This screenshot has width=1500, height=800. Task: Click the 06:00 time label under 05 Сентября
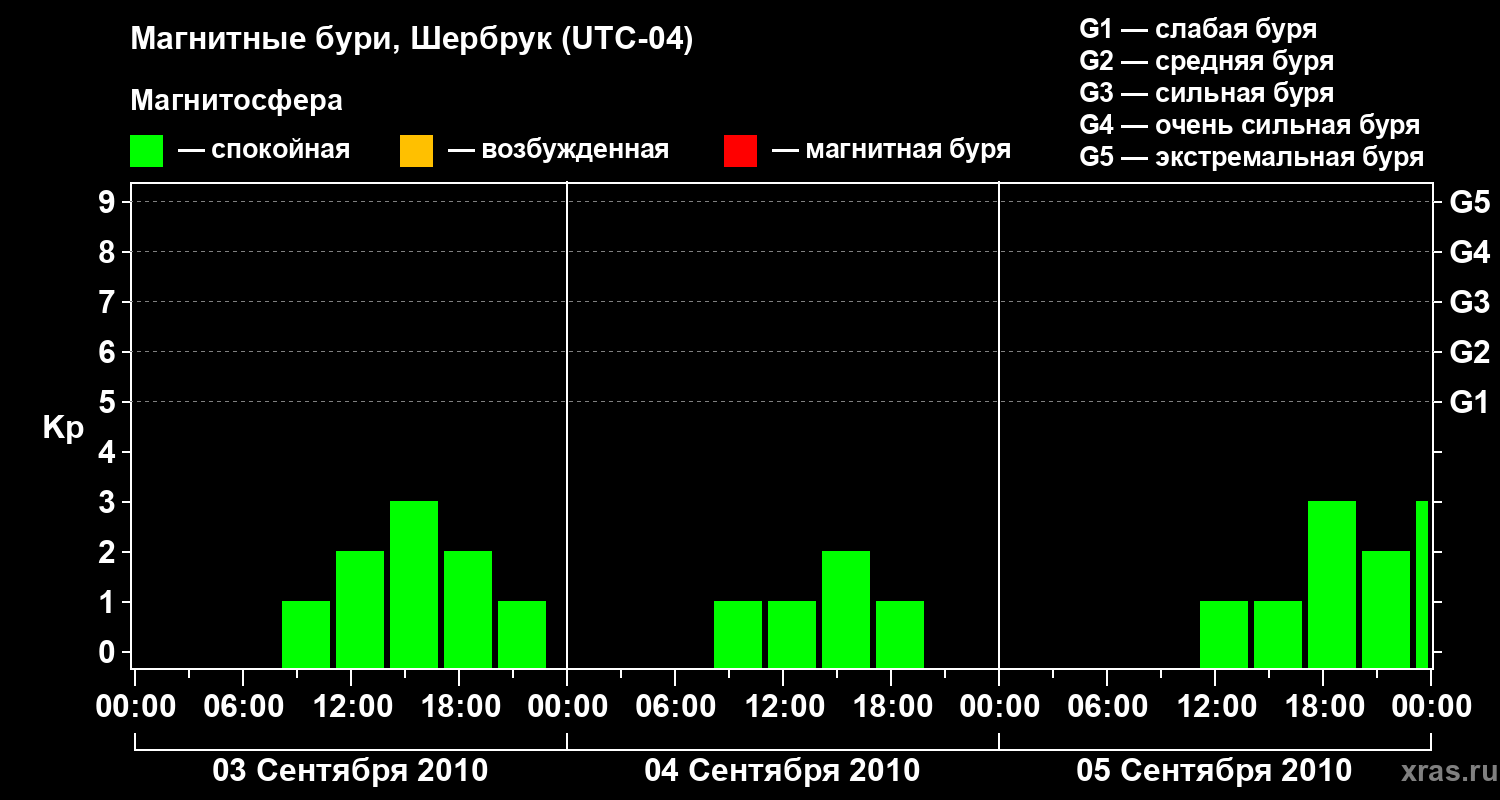(1107, 707)
